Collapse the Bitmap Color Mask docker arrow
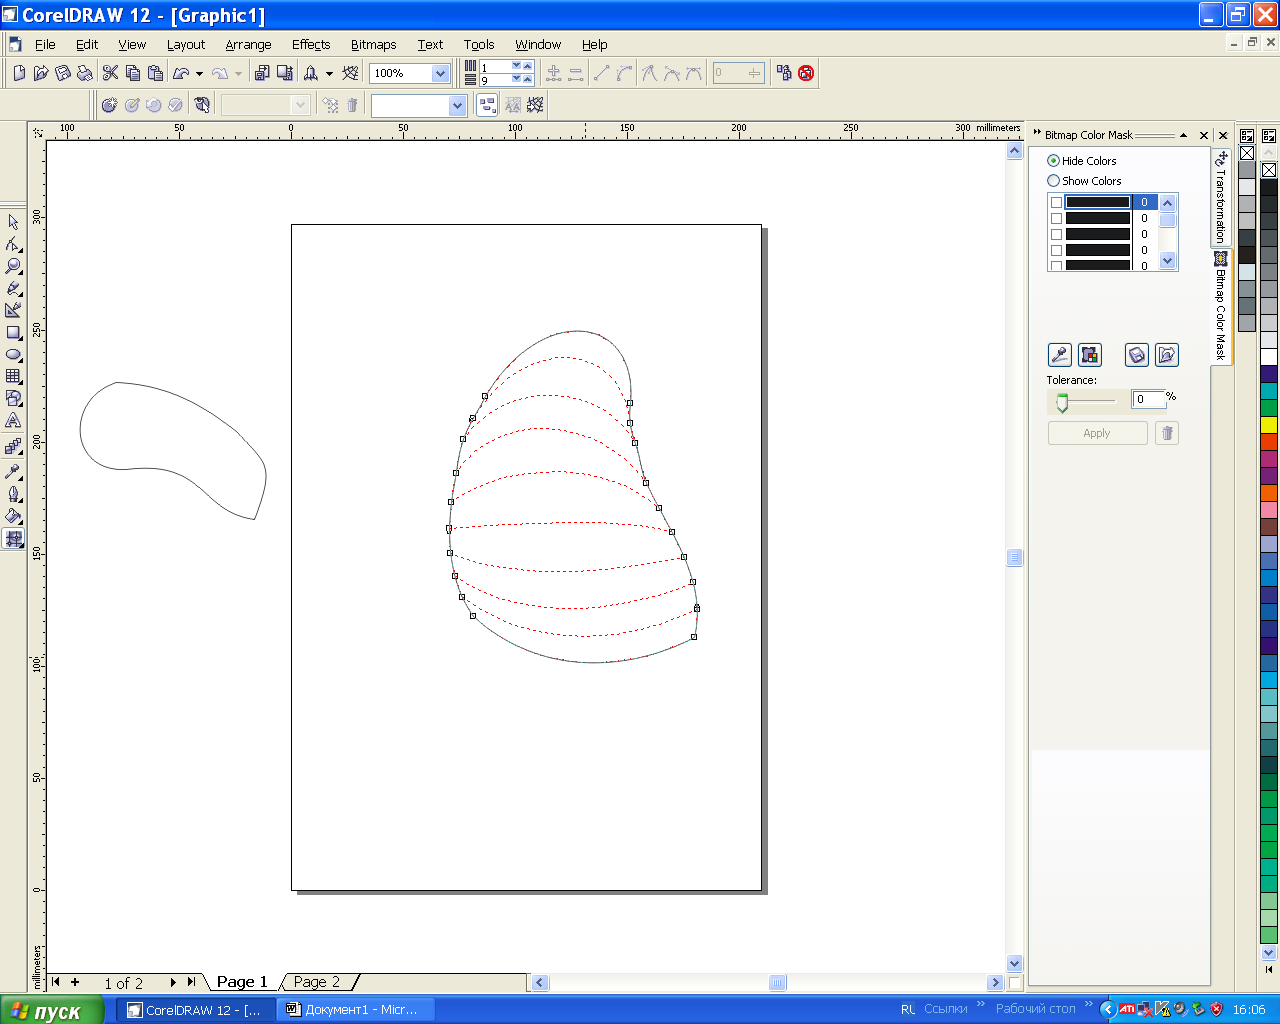 coord(1184,135)
